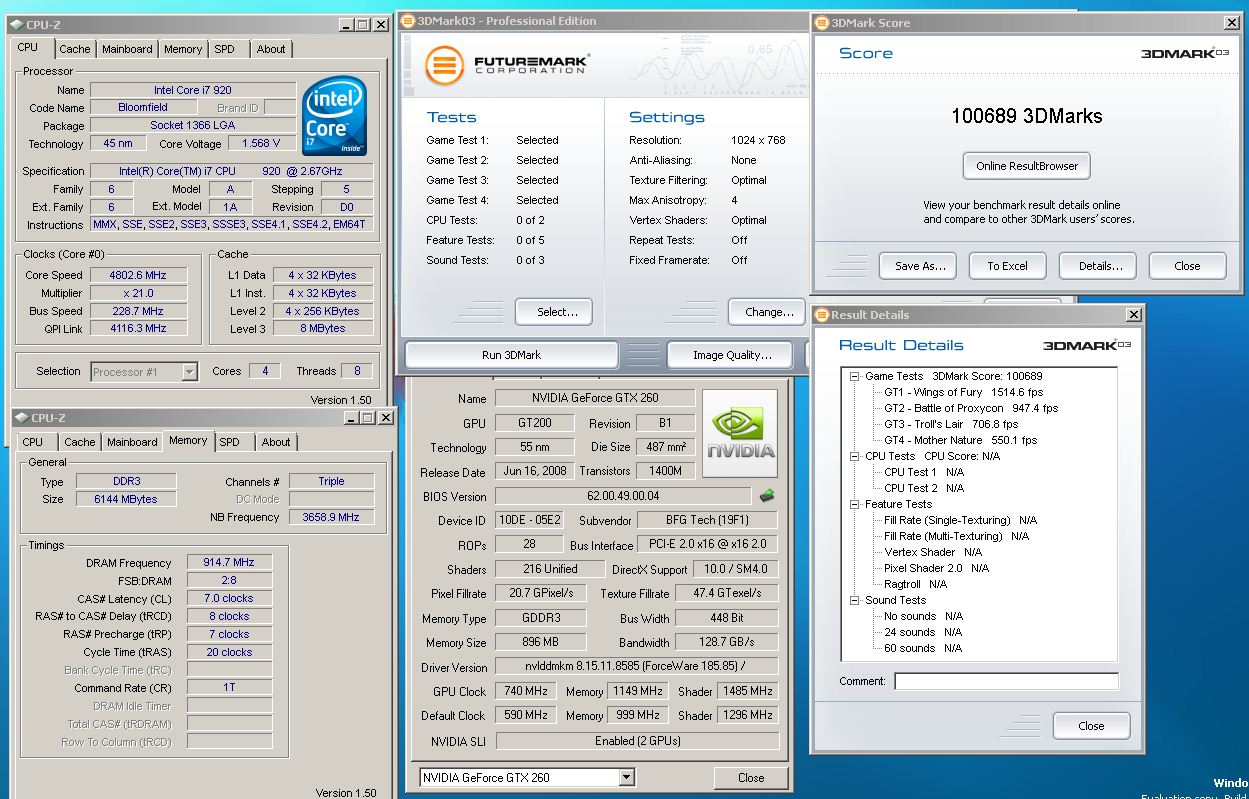The height and width of the screenshot is (799, 1249).
Task: Click the 3DMark03 title bar icon
Action: [x=406, y=21]
